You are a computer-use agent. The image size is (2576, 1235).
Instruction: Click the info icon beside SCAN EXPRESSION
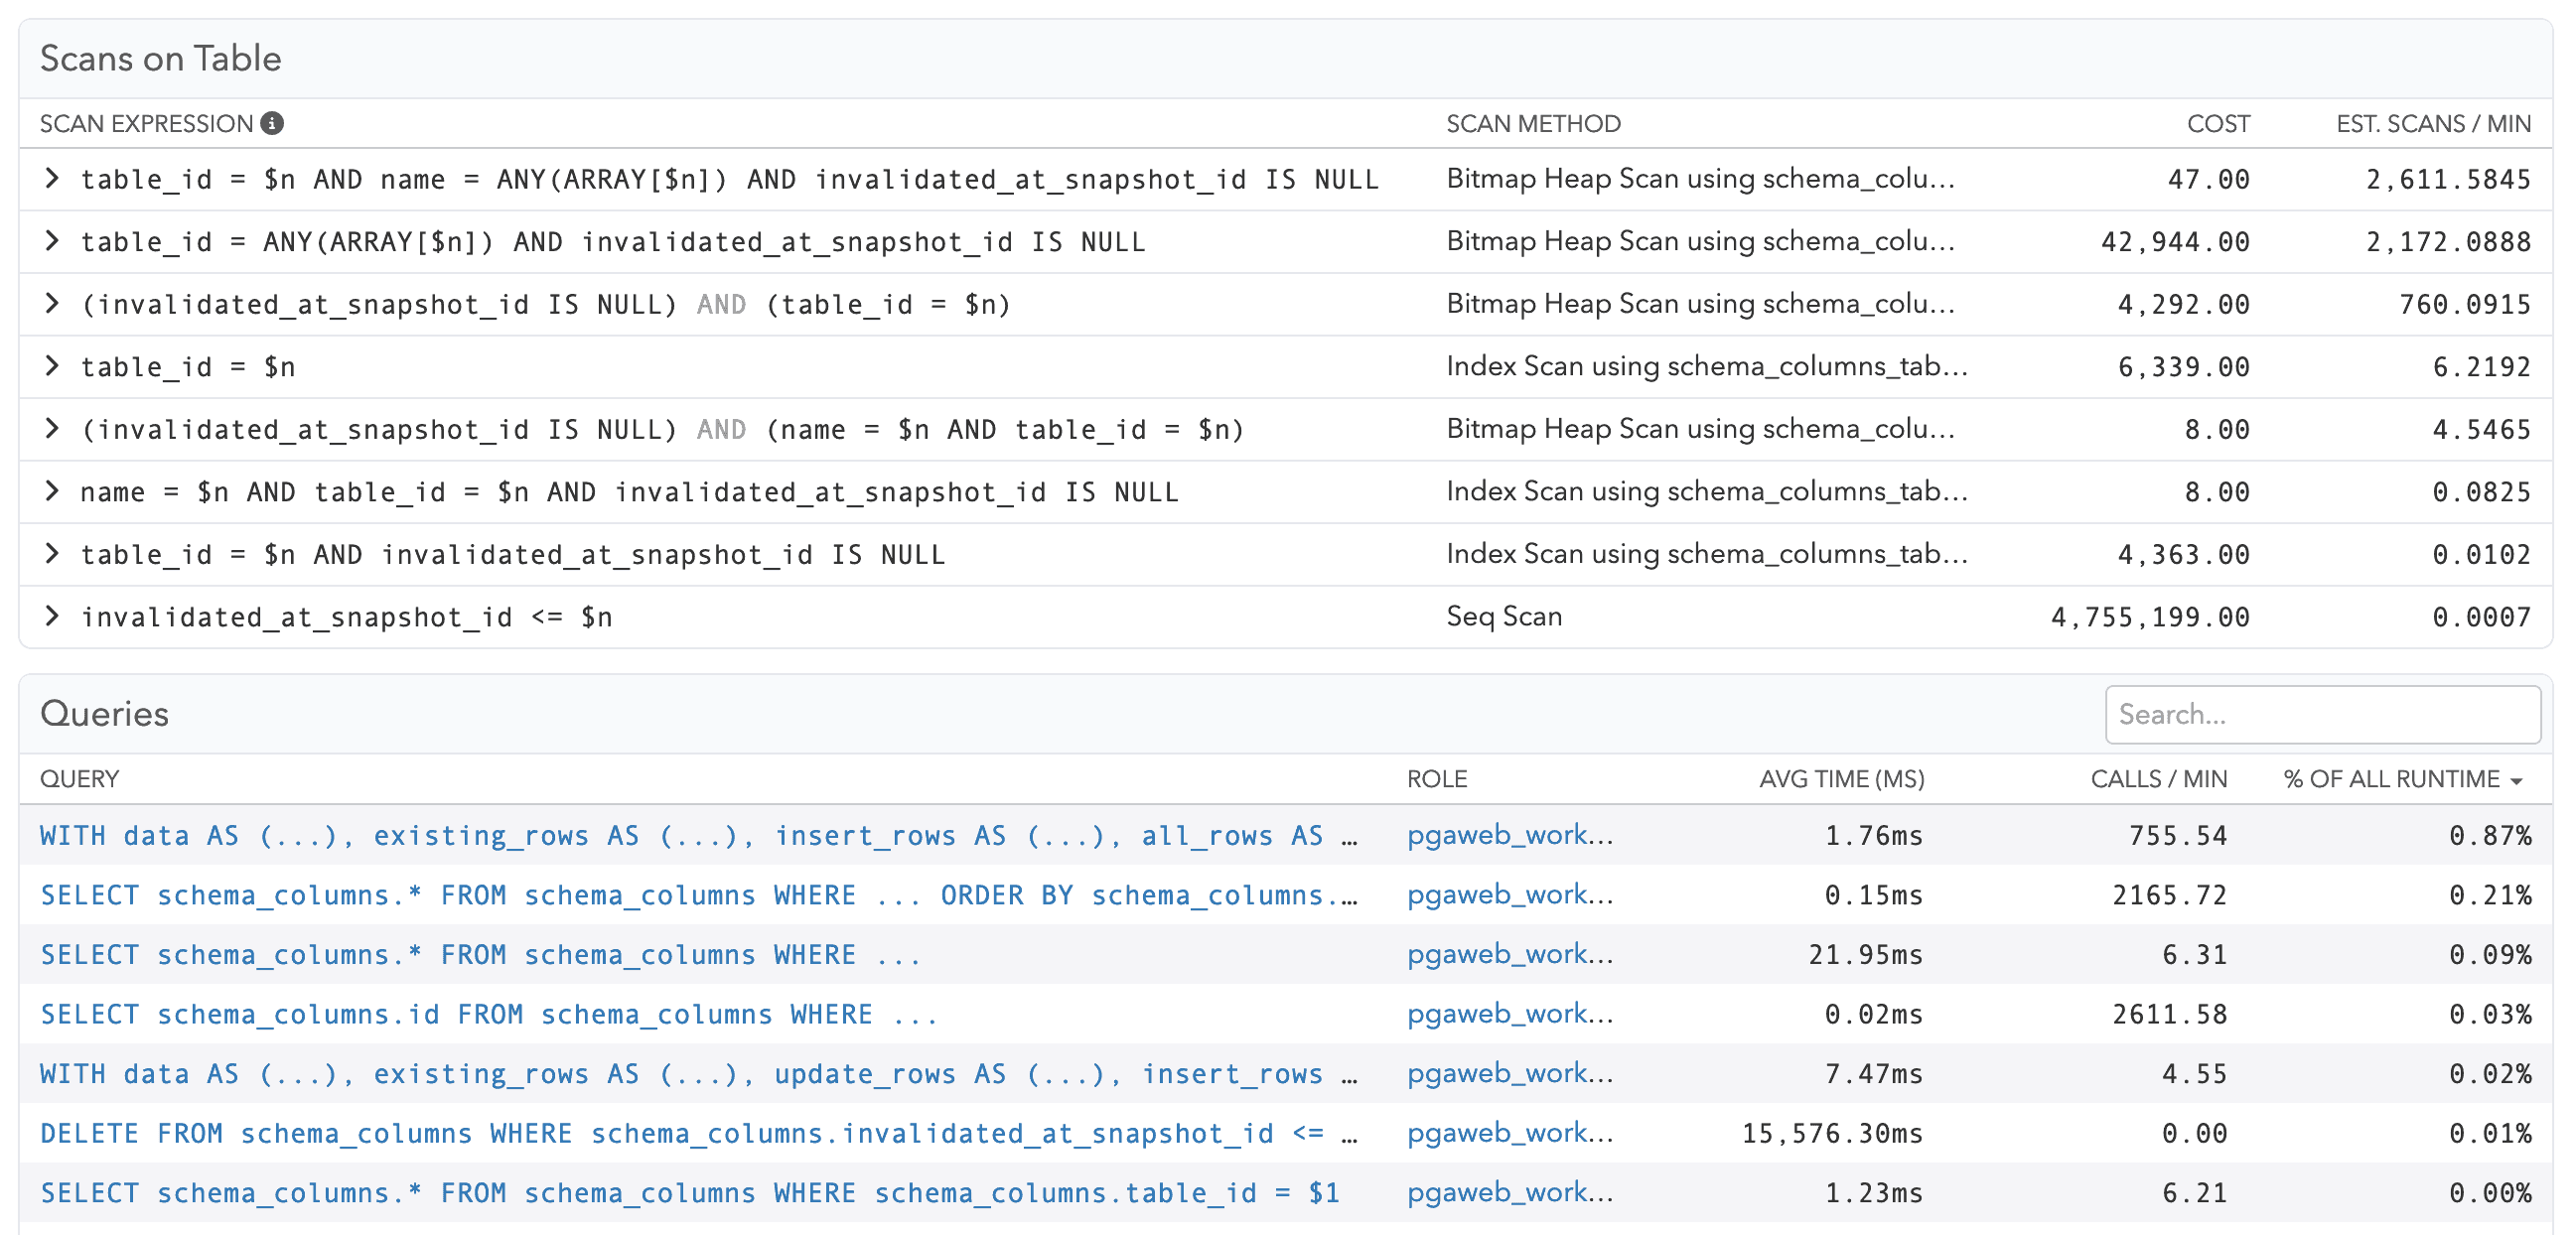pyautogui.click(x=272, y=123)
